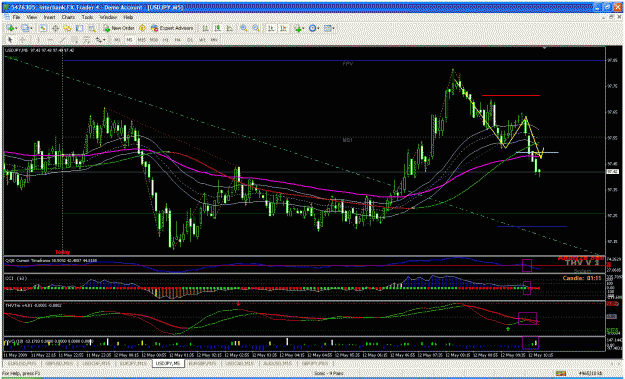Switch to the GBPJPY,M15 chart tab
Viewport: 625px width, 379px height.
coord(314,363)
